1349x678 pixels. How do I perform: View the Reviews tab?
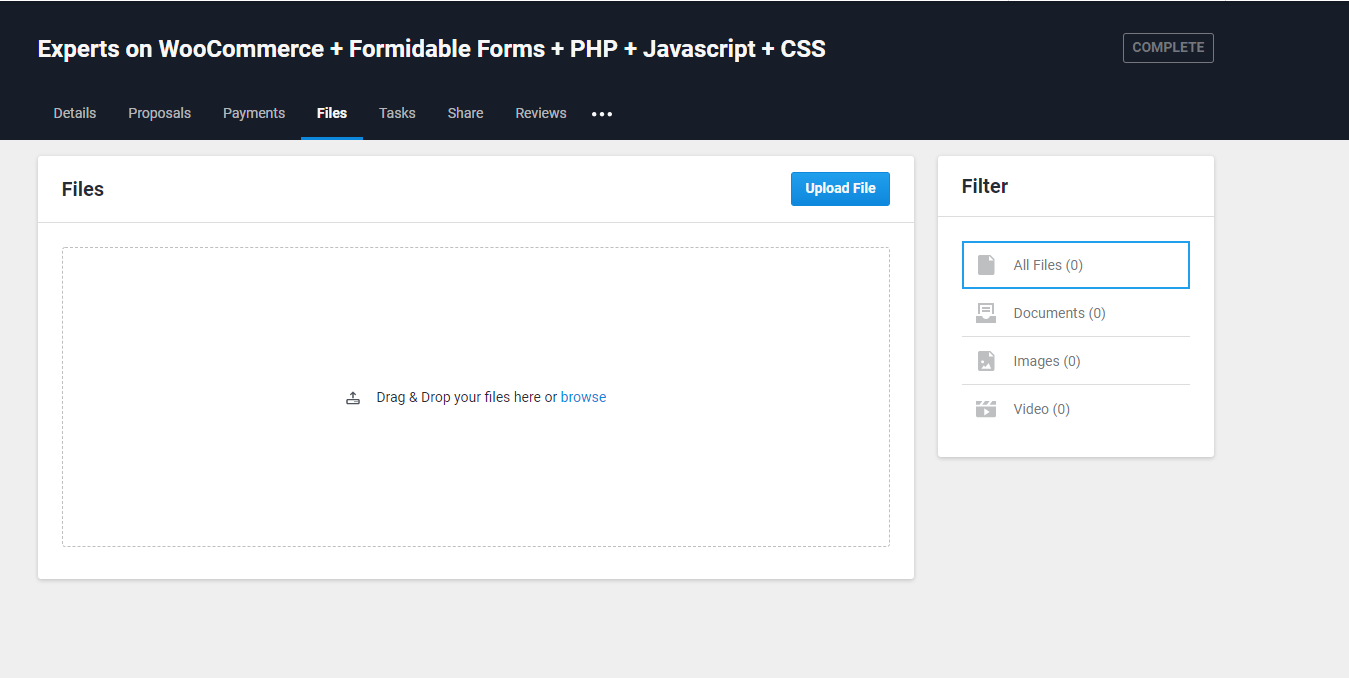[x=541, y=113]
